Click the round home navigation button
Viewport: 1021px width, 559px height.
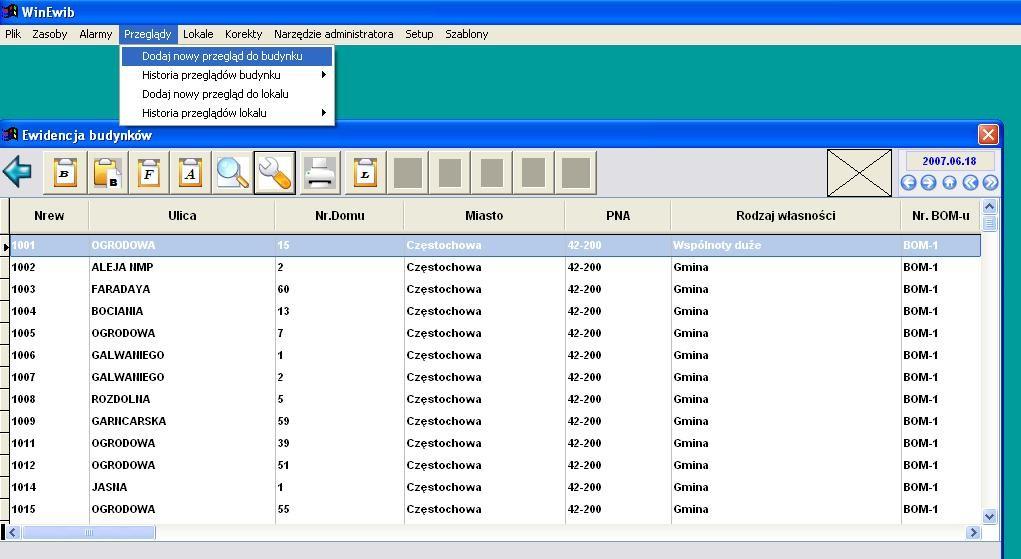(949, 183)
